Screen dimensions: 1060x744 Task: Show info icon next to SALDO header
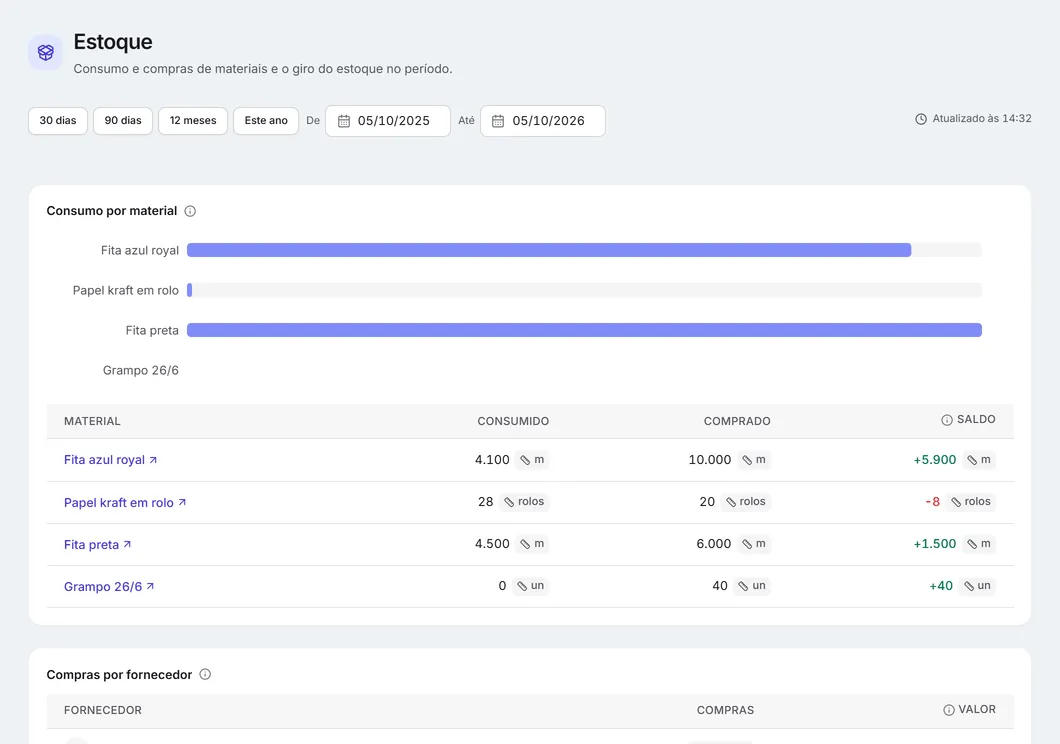tap(947, 420)
